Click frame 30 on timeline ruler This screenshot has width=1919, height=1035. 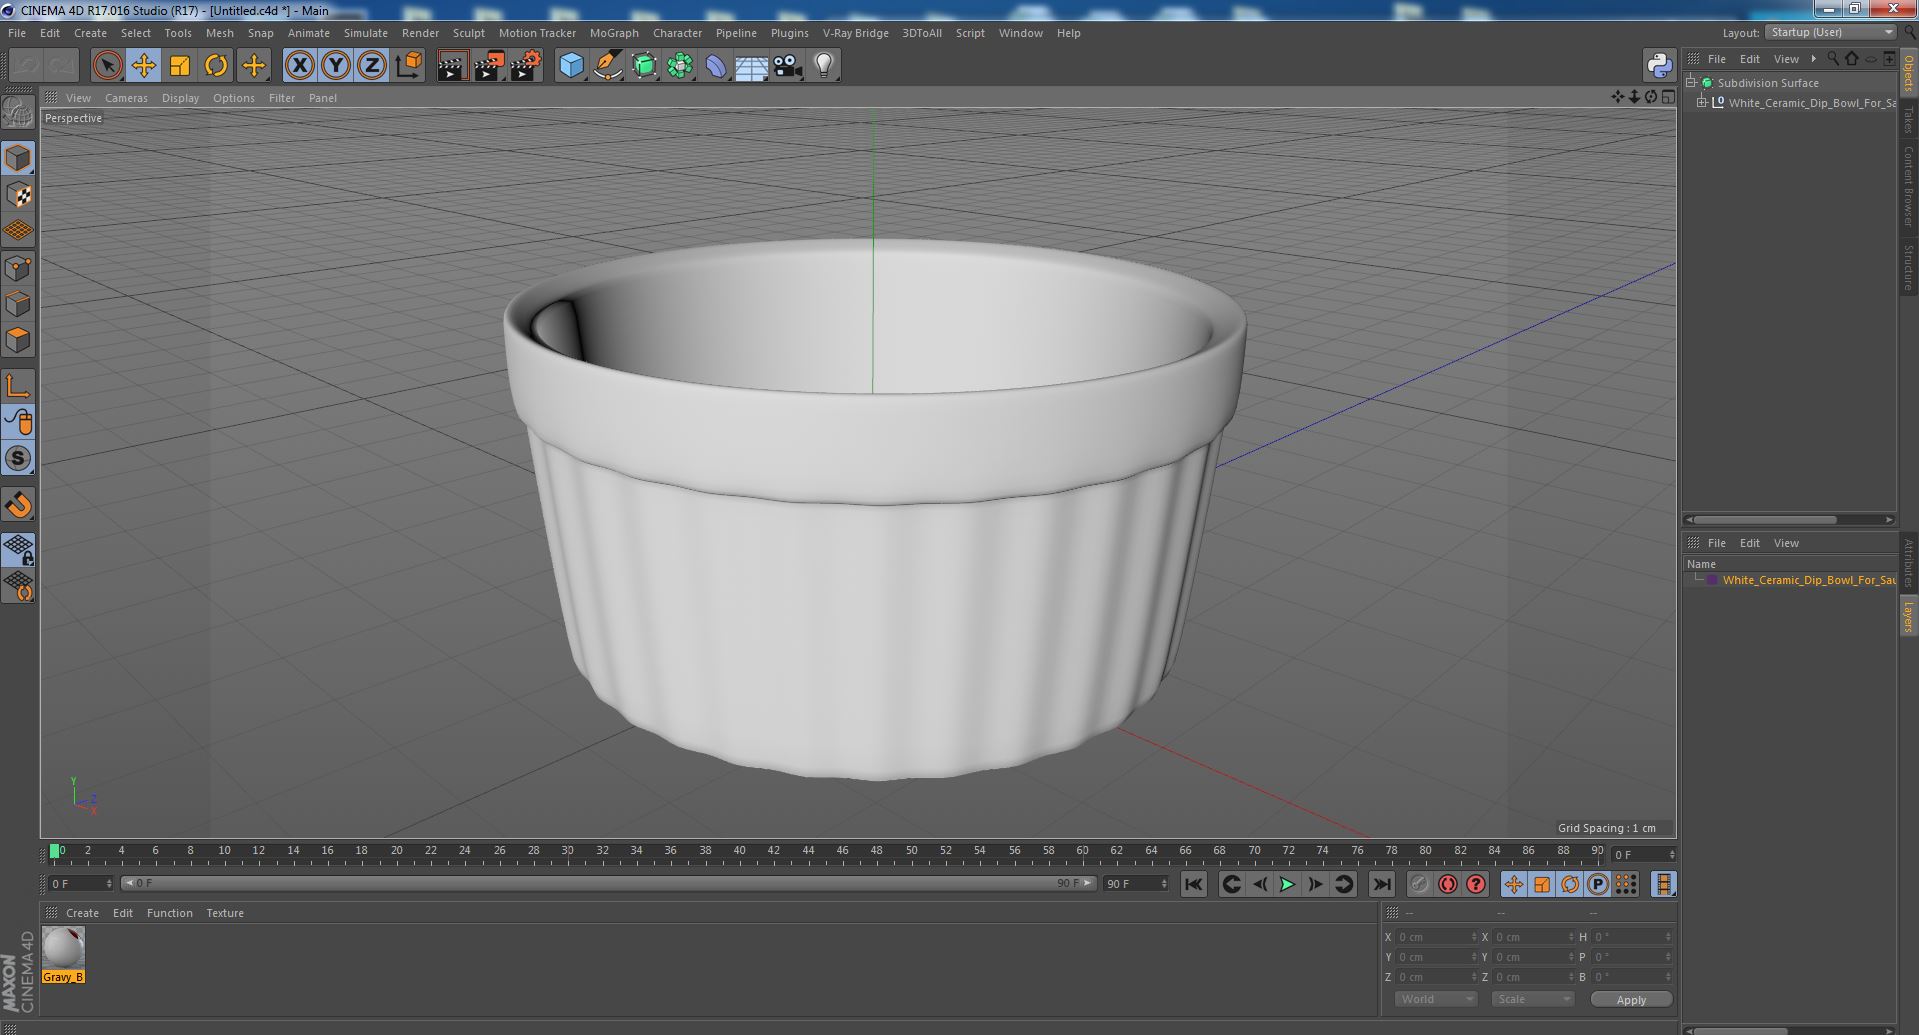[x=567, y=851]
